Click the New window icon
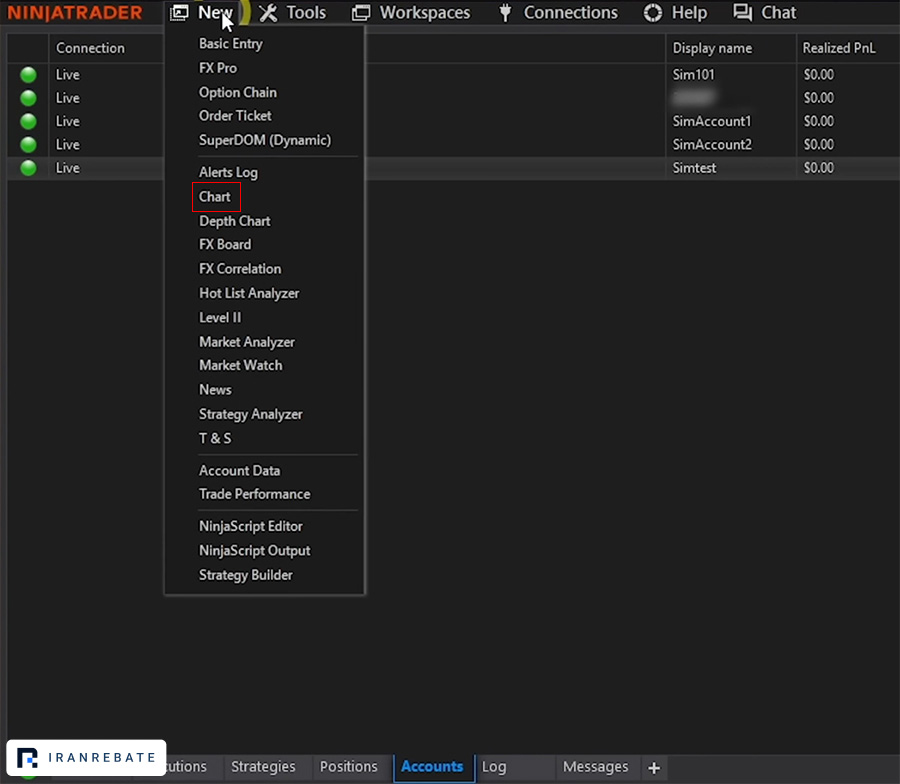The height and width of the screenshot is (784, 900). (x=179, y=13)
